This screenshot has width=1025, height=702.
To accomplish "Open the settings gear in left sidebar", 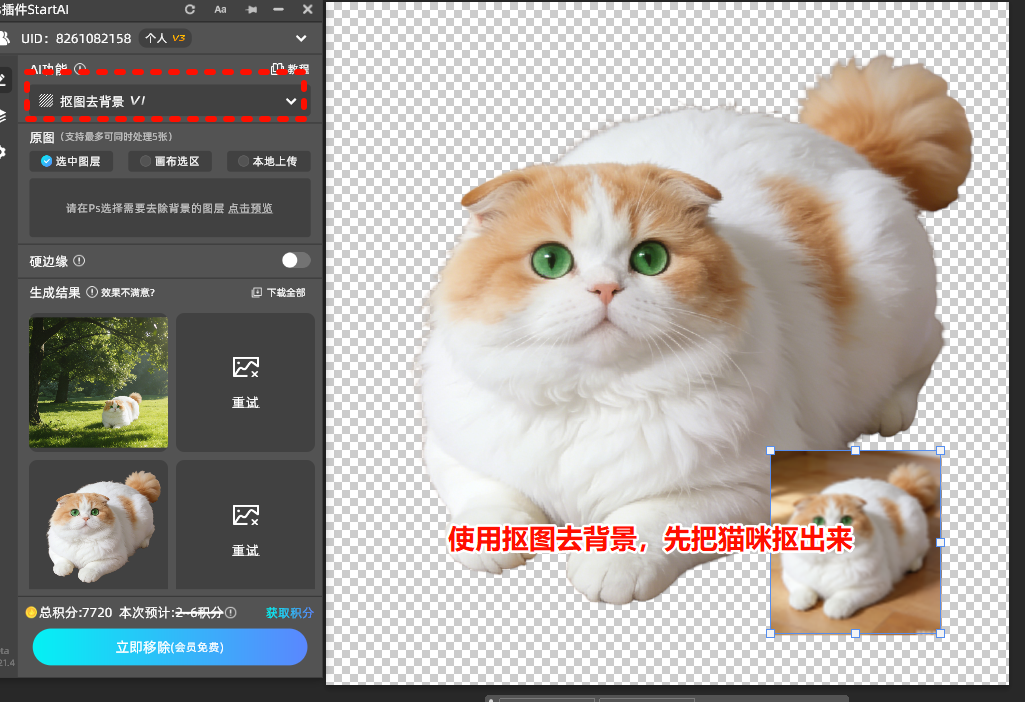I will [x=3, y=152].
